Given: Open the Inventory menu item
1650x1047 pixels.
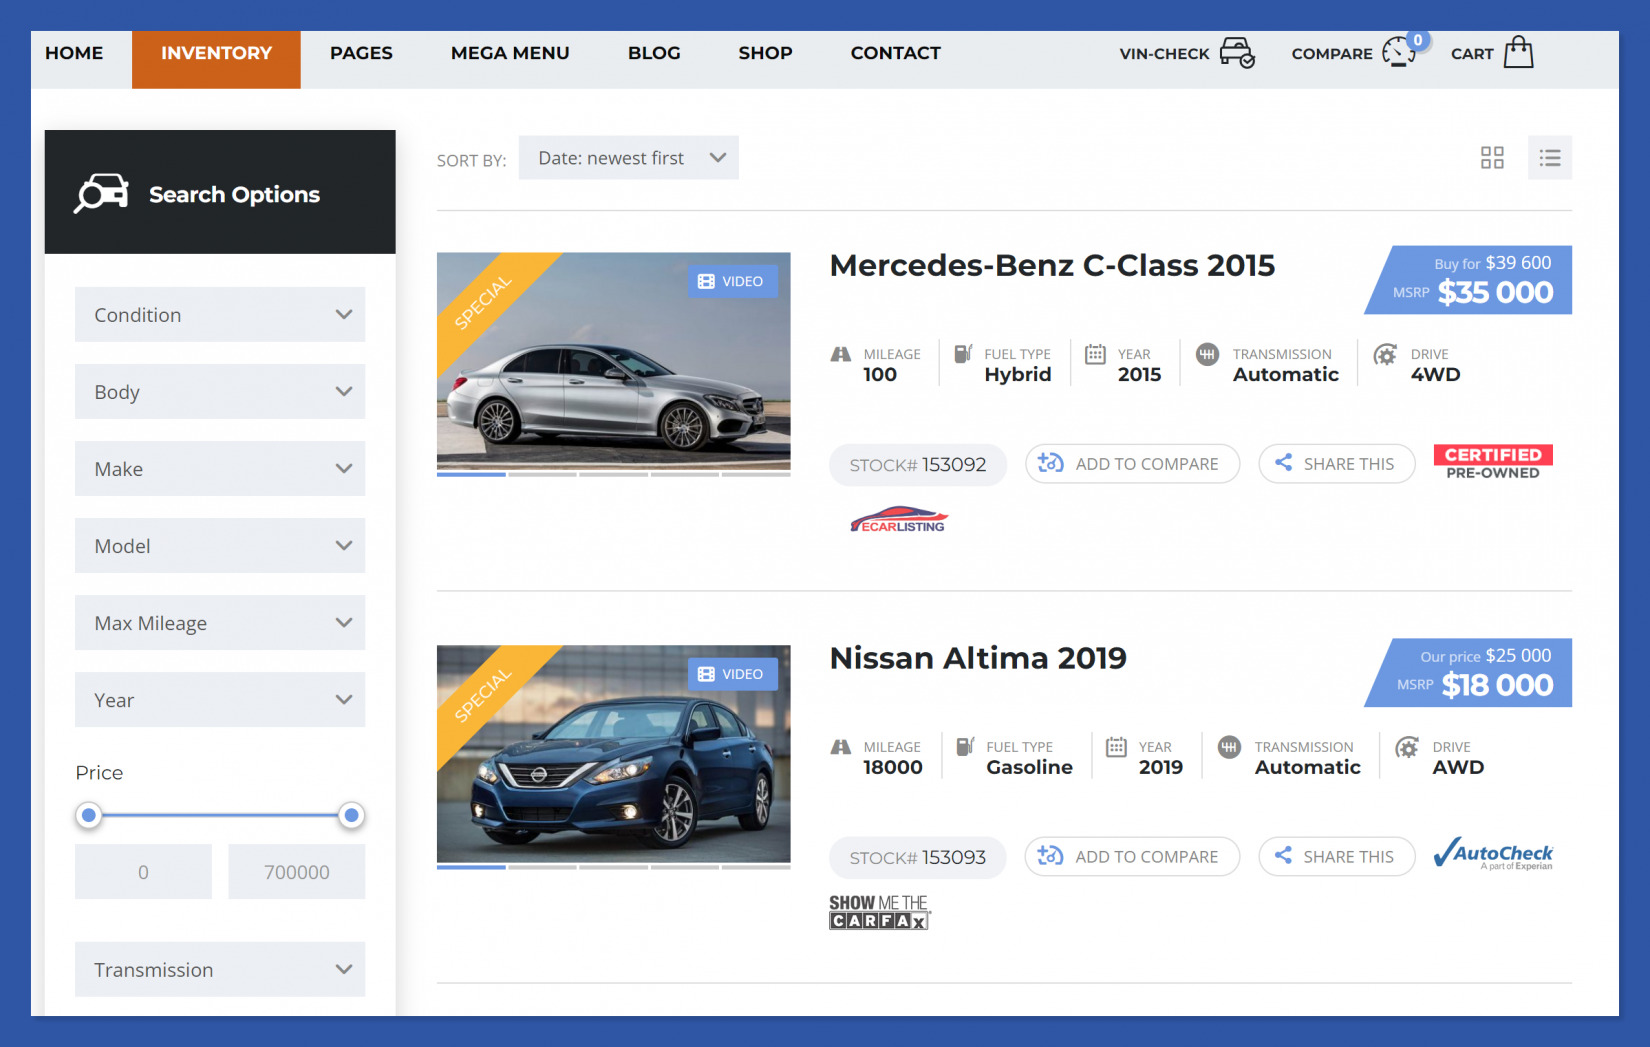Looking at the screenshot, I should (x=216, y=59).
